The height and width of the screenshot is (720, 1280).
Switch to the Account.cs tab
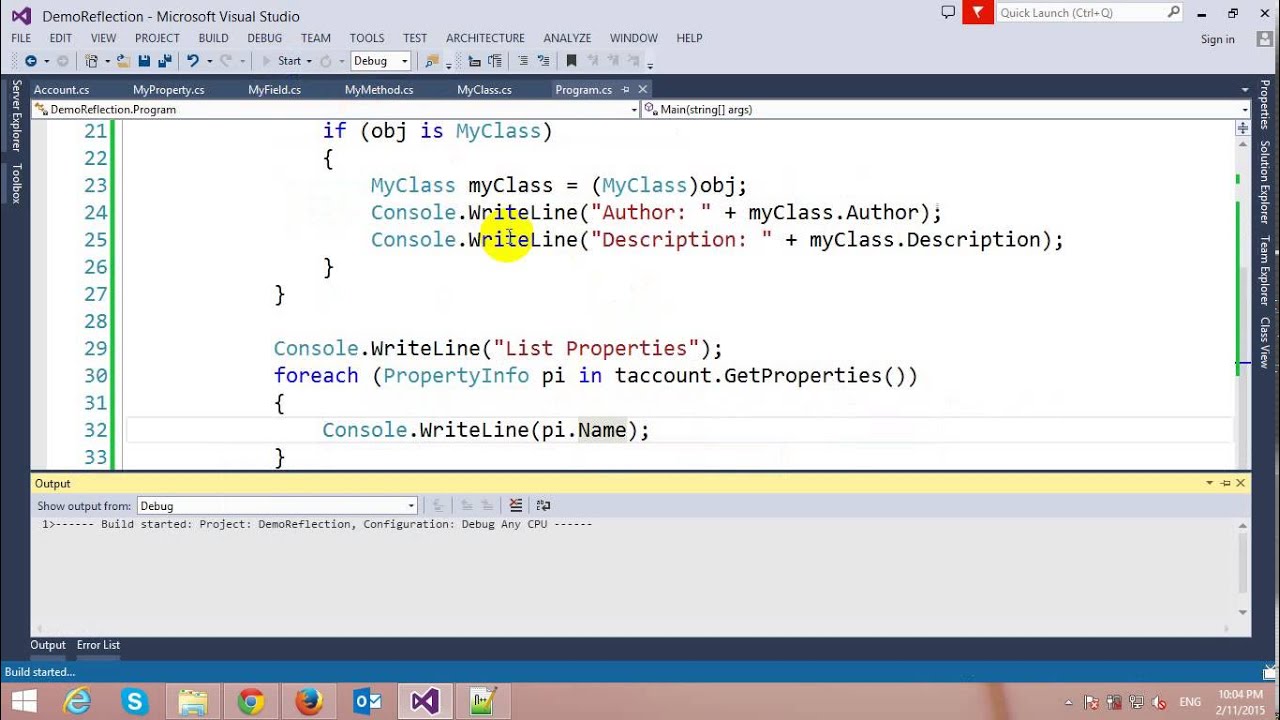click(x=62, y=90)
